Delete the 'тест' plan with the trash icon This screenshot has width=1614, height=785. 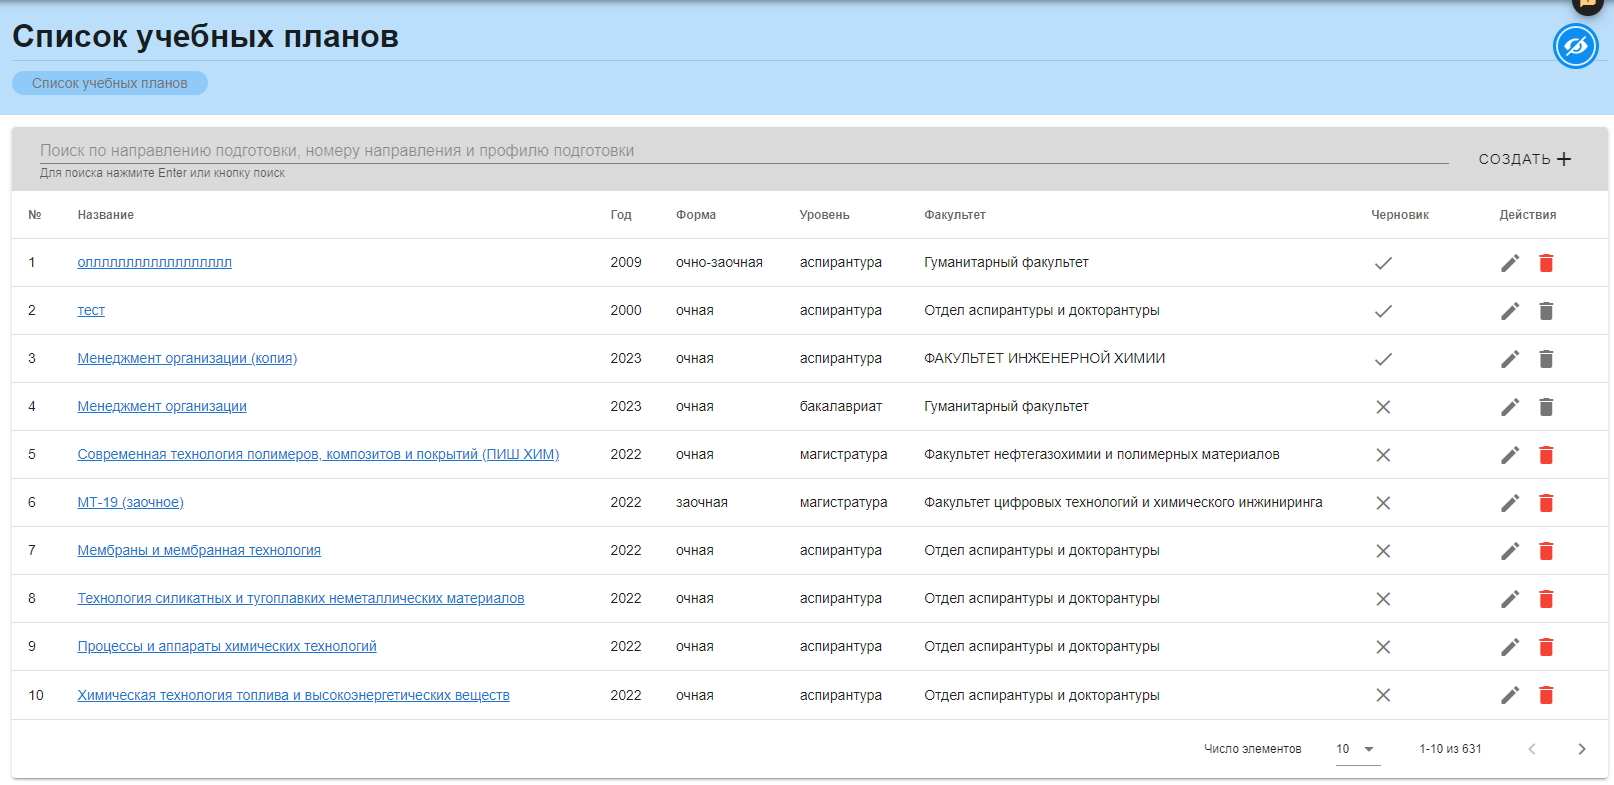click(1545, 311)
